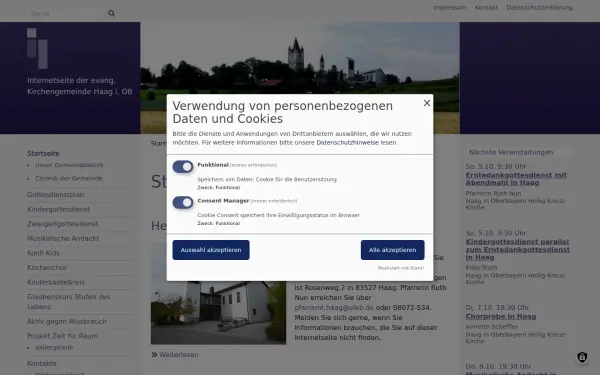Open Kontakte in sidebar menu

pos(42,364)
